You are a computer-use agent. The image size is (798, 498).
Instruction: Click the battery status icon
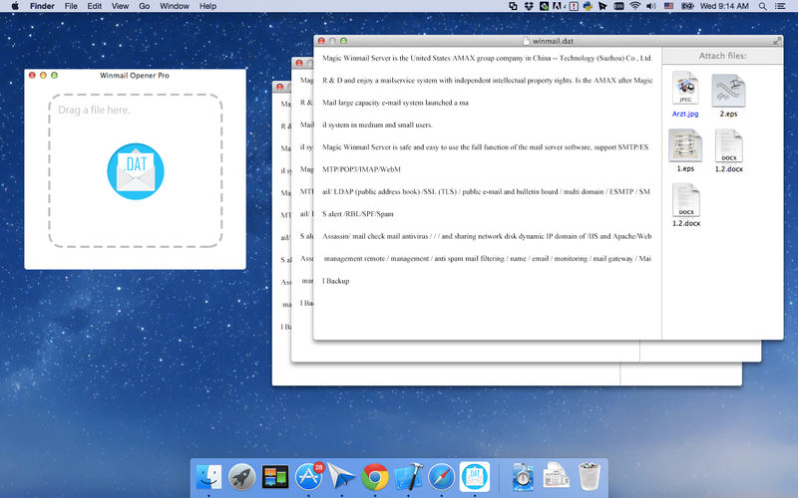(688, 6)
